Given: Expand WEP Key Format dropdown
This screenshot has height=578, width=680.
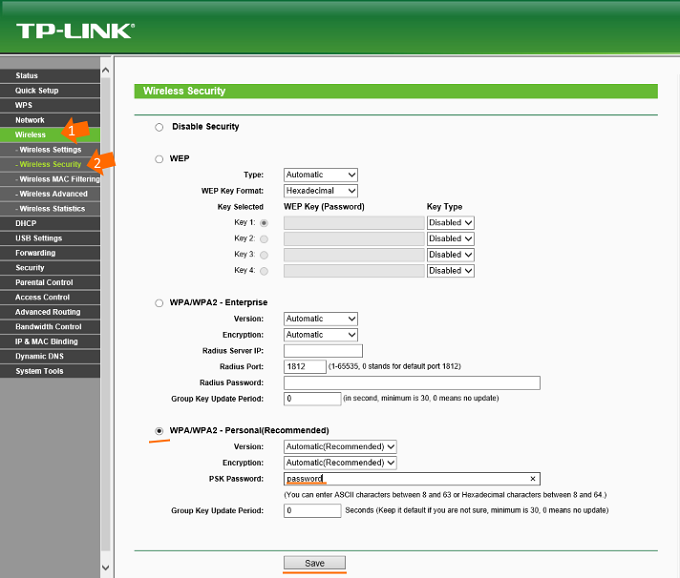Looking at the screenshot, I should [x=320, y=191].
